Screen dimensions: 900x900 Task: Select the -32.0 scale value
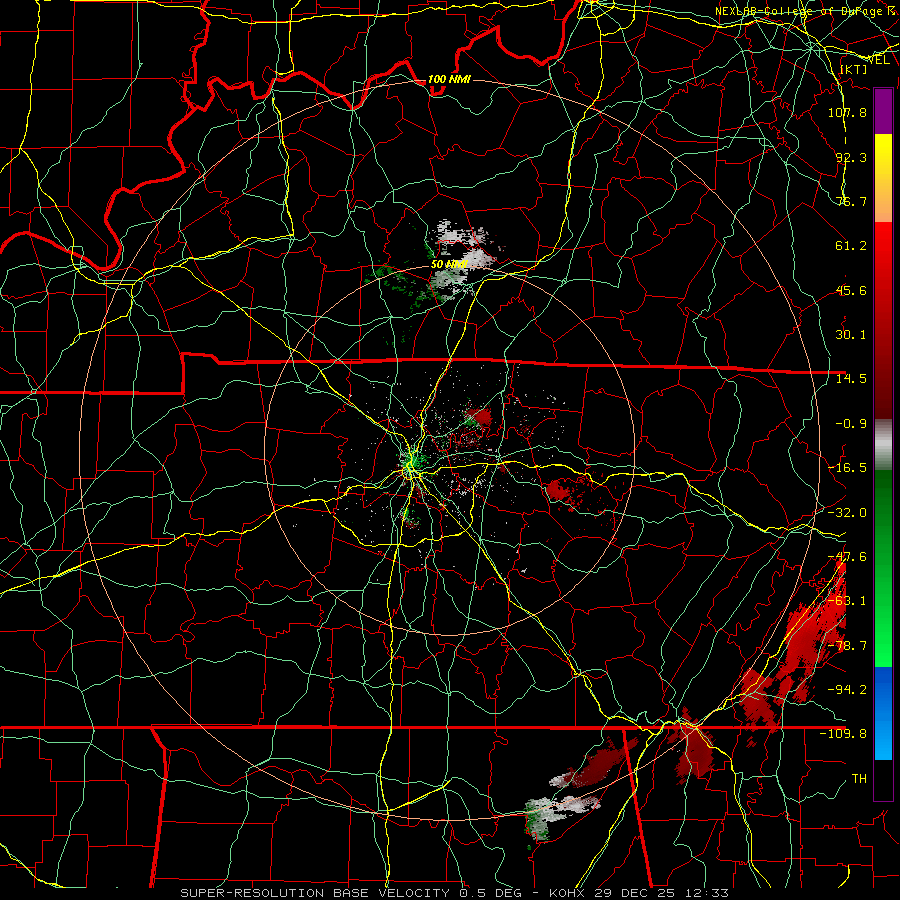847,513
